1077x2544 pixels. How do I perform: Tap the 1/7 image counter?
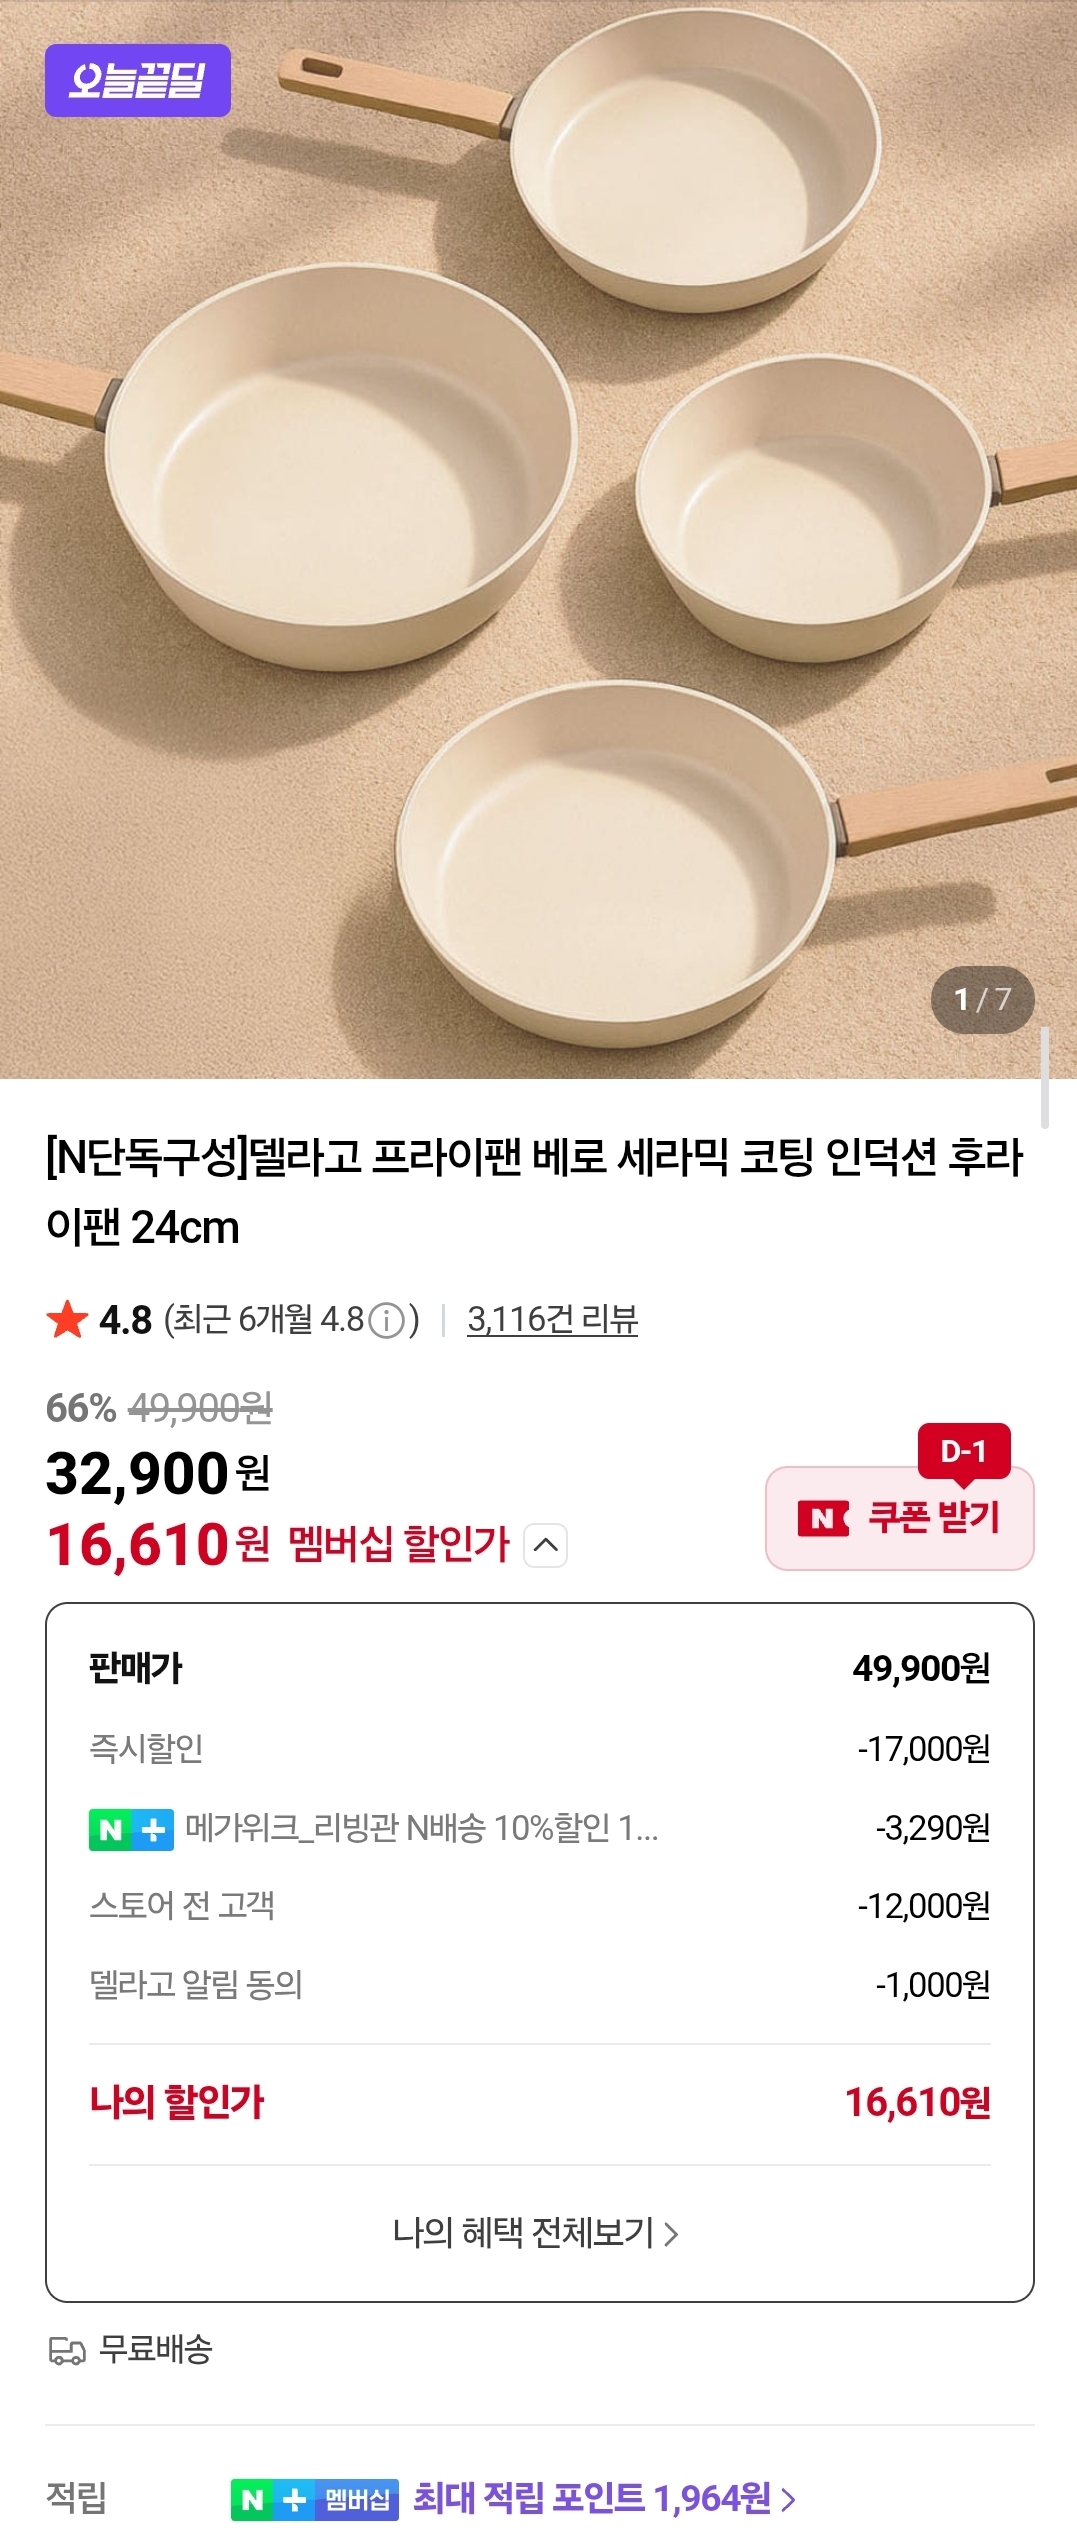(x=982, y=999)
